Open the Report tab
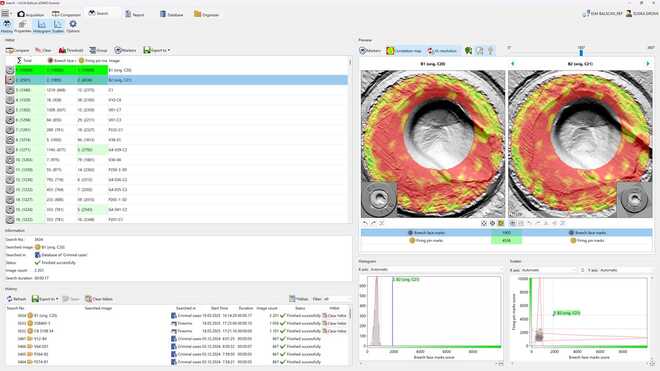 click(135, 14)
